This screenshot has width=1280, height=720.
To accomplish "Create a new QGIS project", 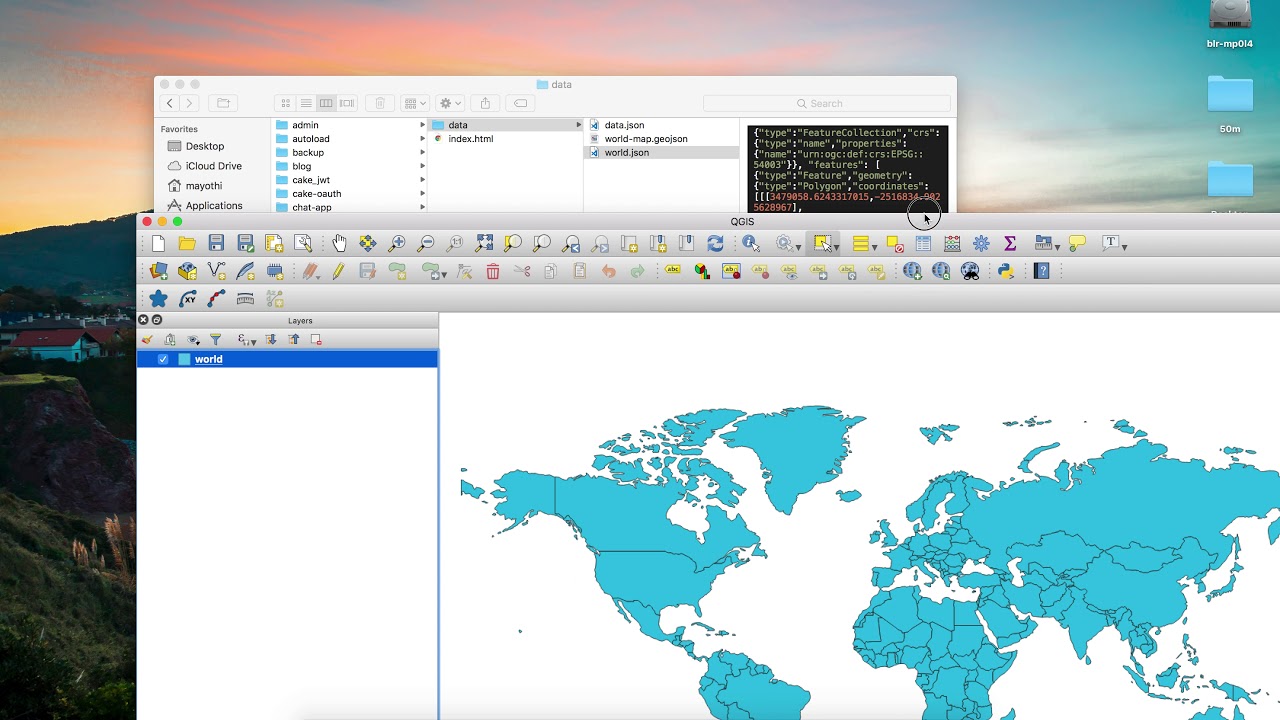I will pyautogui.click(x=158, y=243).
